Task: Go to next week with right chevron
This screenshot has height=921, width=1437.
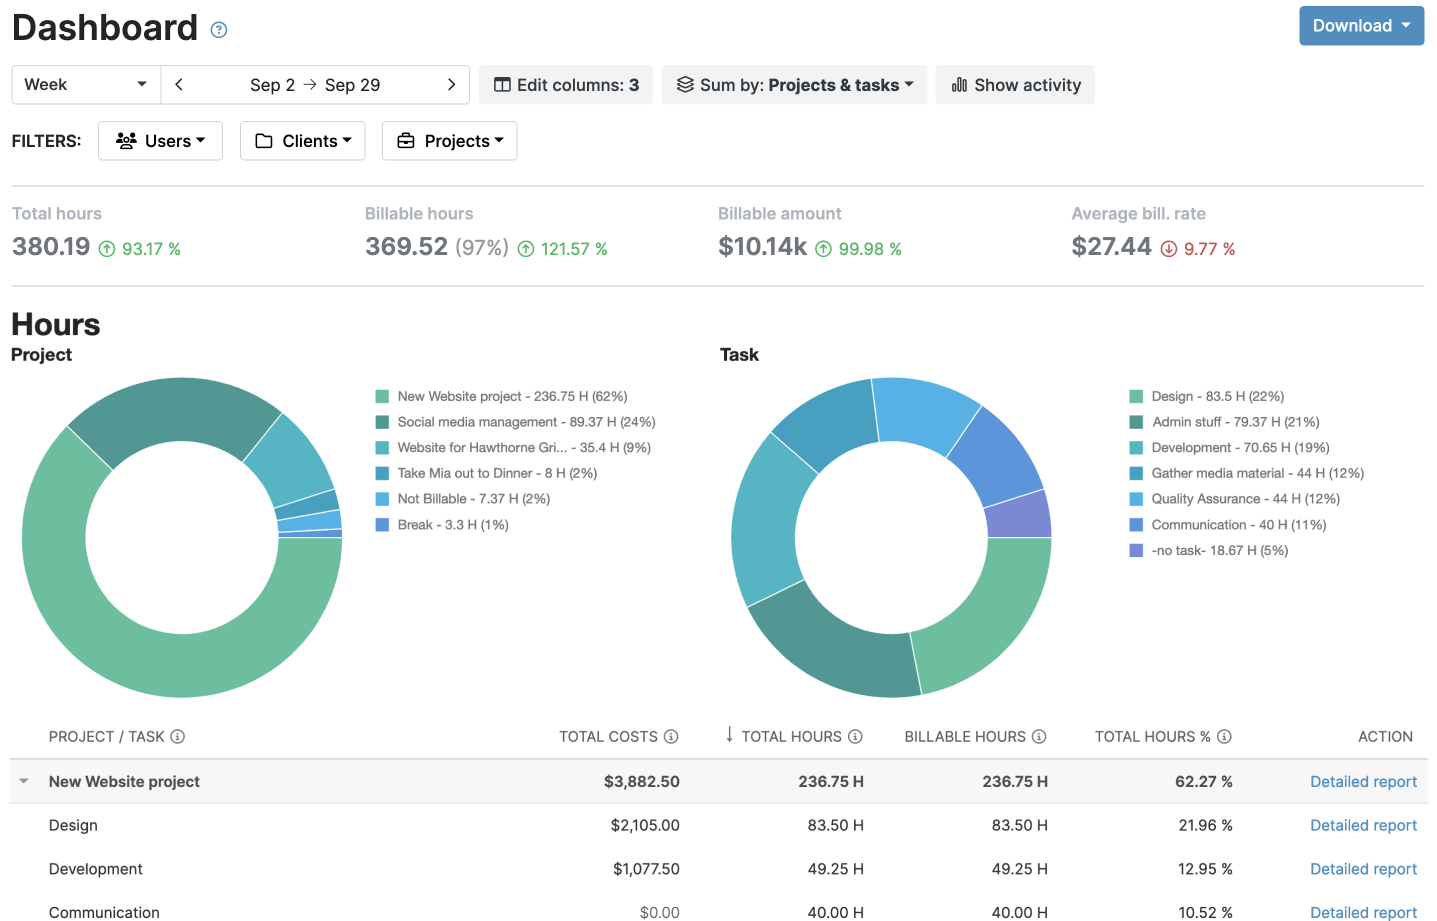Action: pos(451,85)
